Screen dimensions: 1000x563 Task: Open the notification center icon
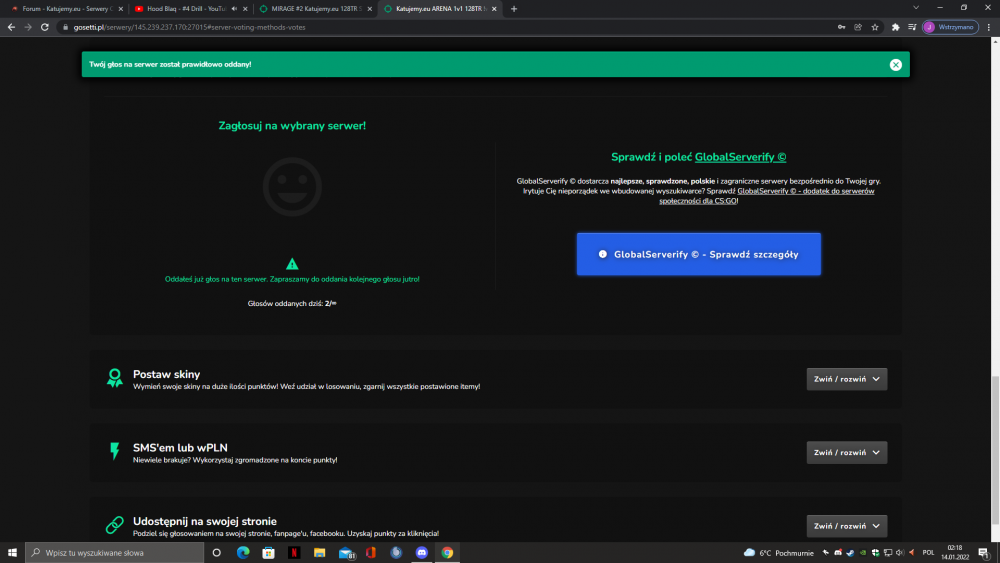[984, 553]
